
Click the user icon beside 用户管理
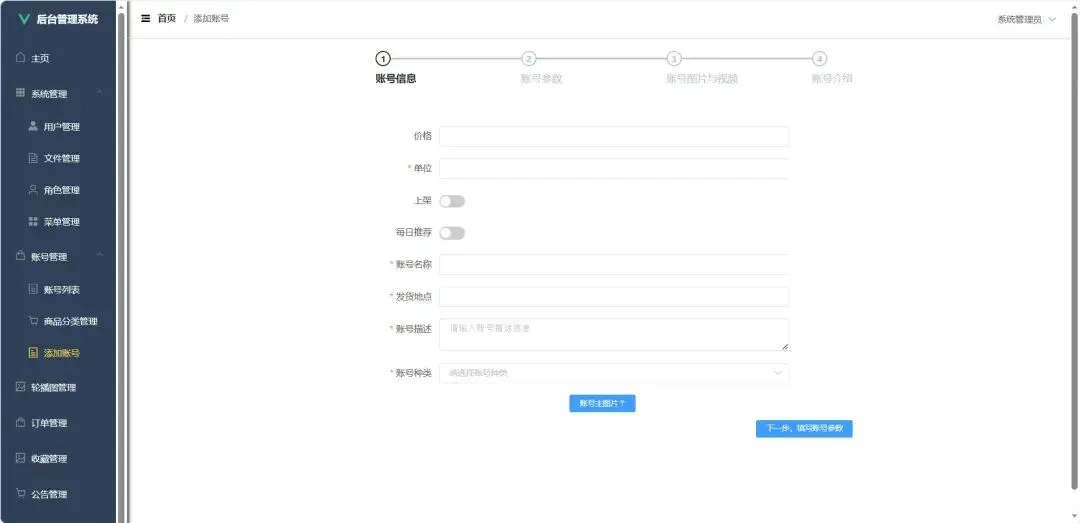pos(33,126)
